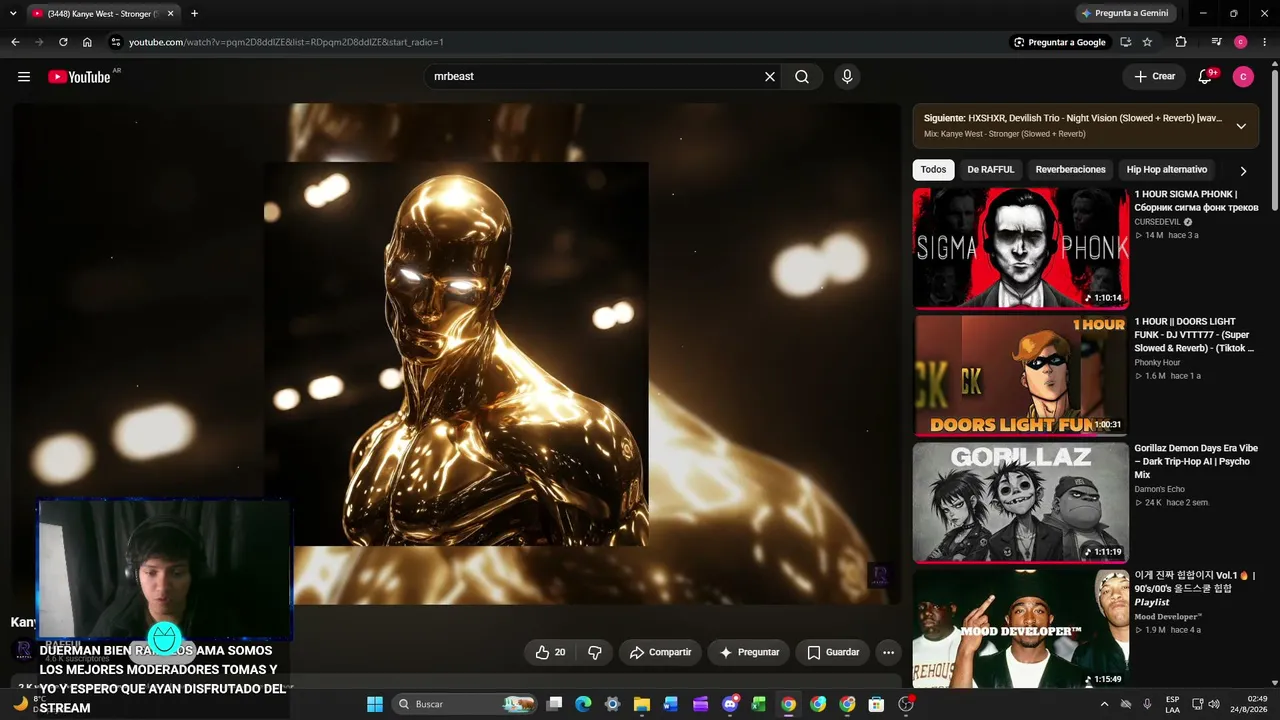Open the Gorillaz Demon Days thumbnail
The image size is (1280, 720).
tap(1020, 502)
